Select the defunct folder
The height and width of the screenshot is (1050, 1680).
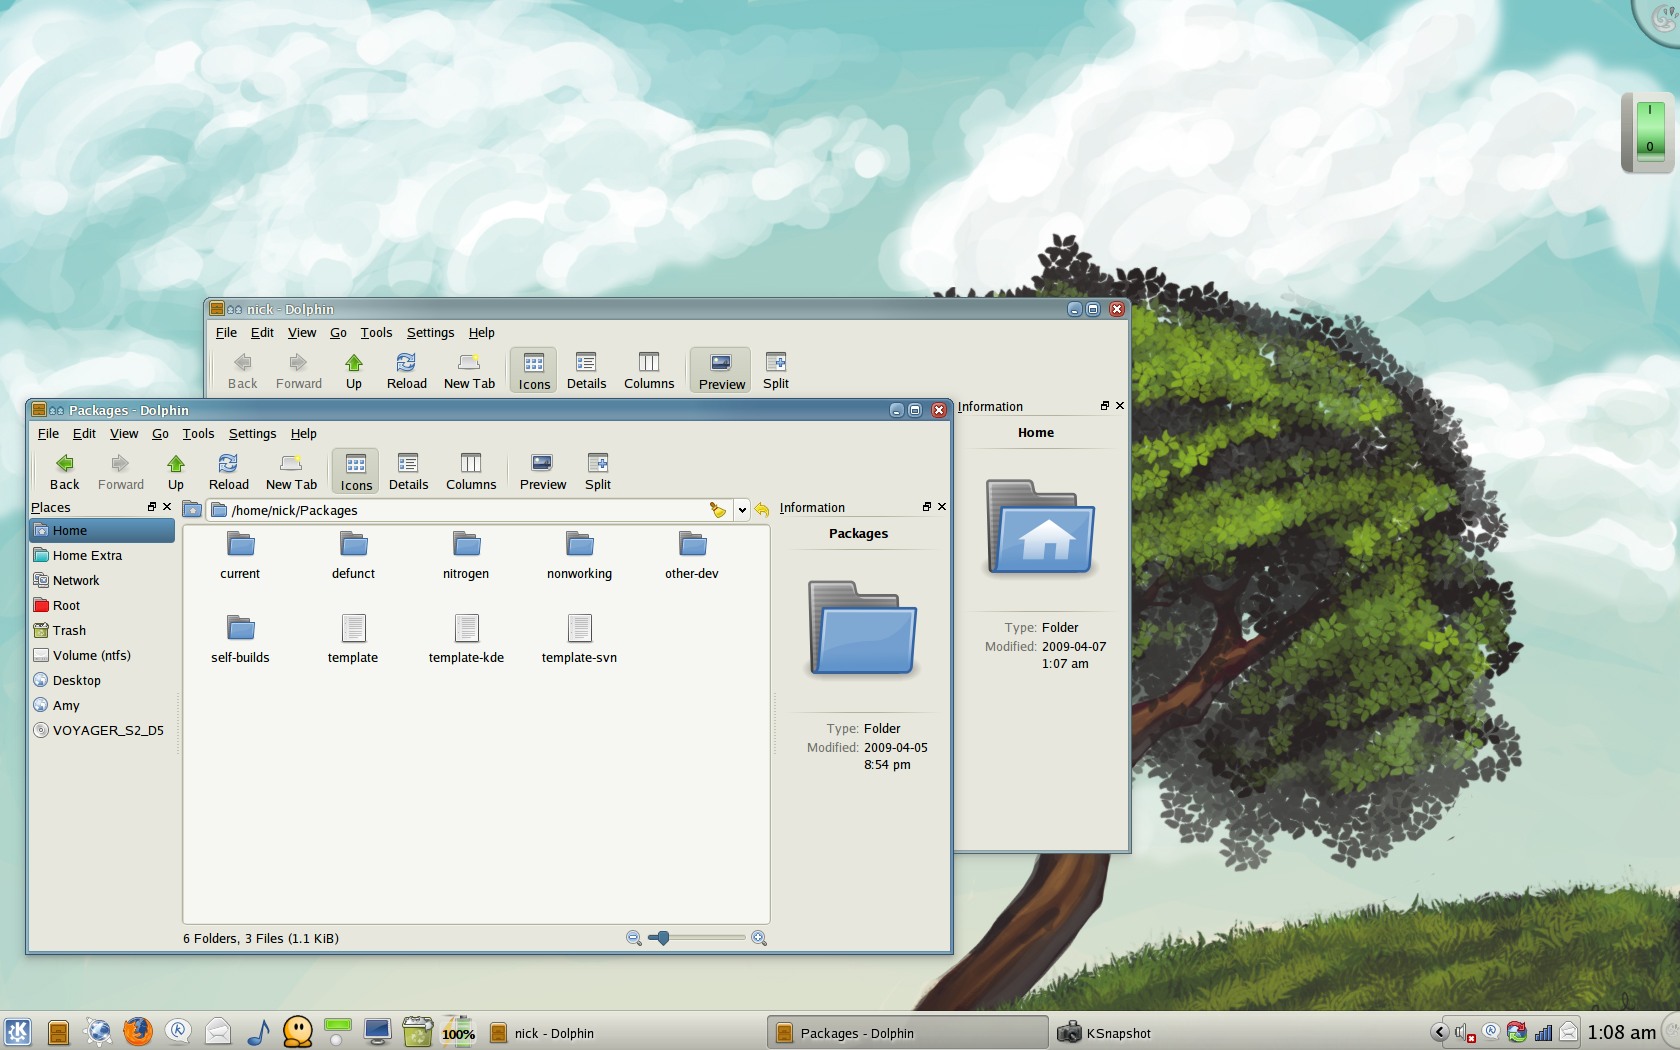coord(353,555)
